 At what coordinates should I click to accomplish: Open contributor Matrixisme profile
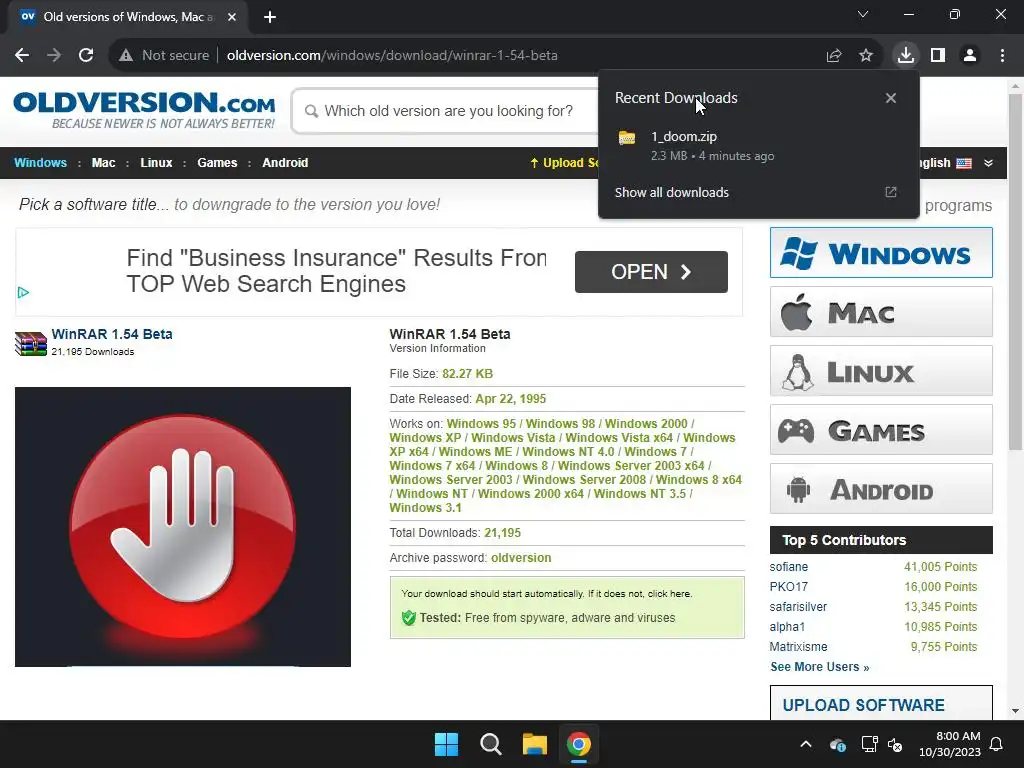point(798,647)
